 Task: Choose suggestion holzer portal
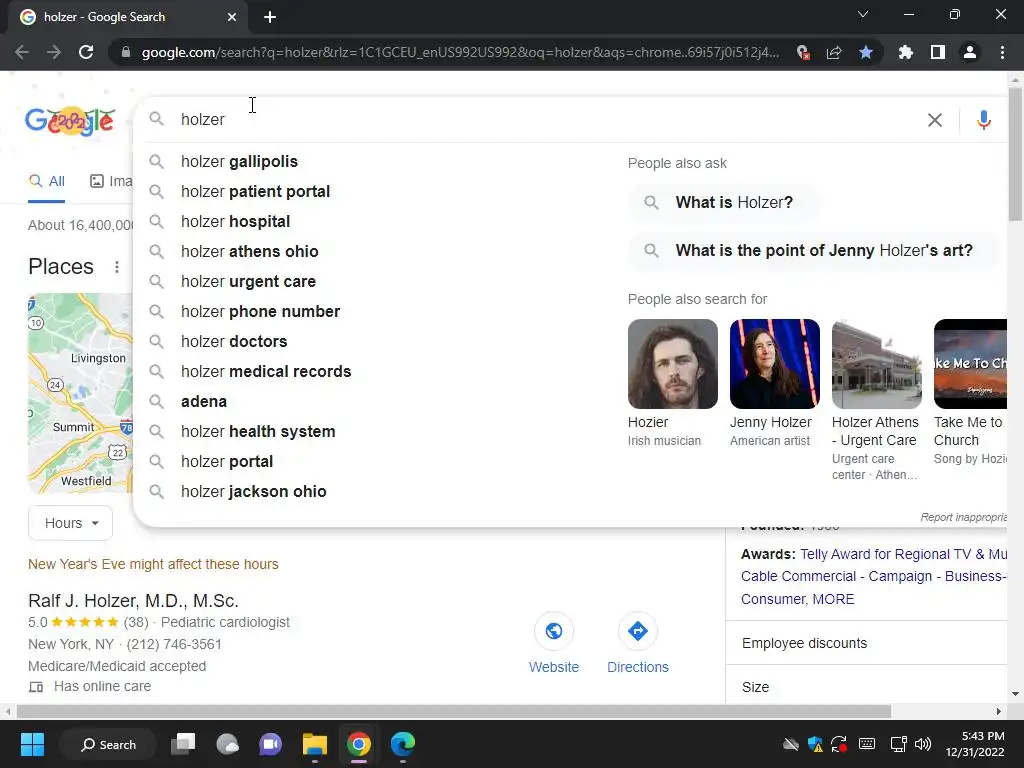(x=227, y=462)
